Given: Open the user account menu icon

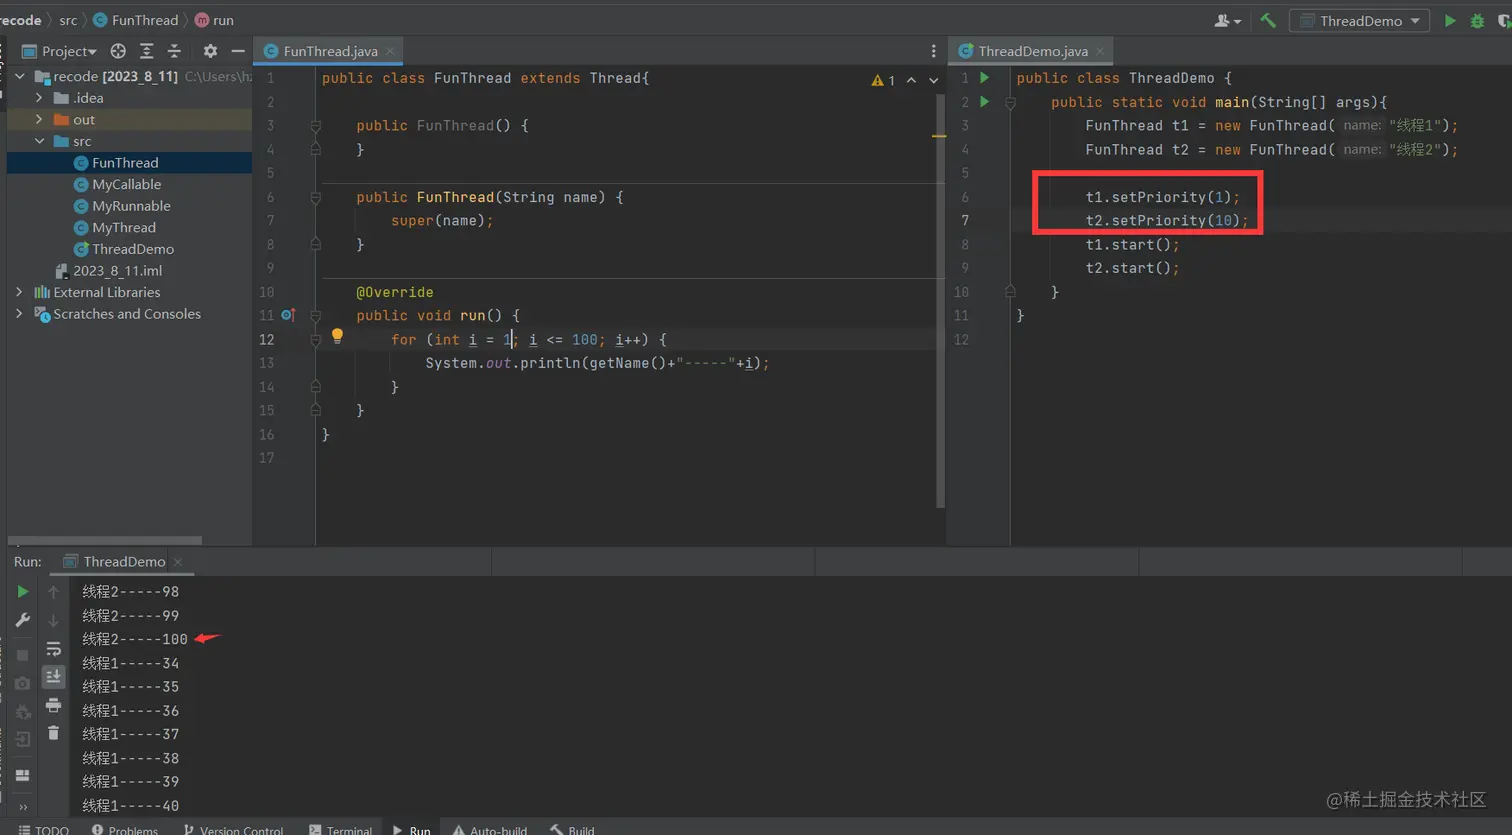Looking at the screenshot, I should (x=1227, y=21).
